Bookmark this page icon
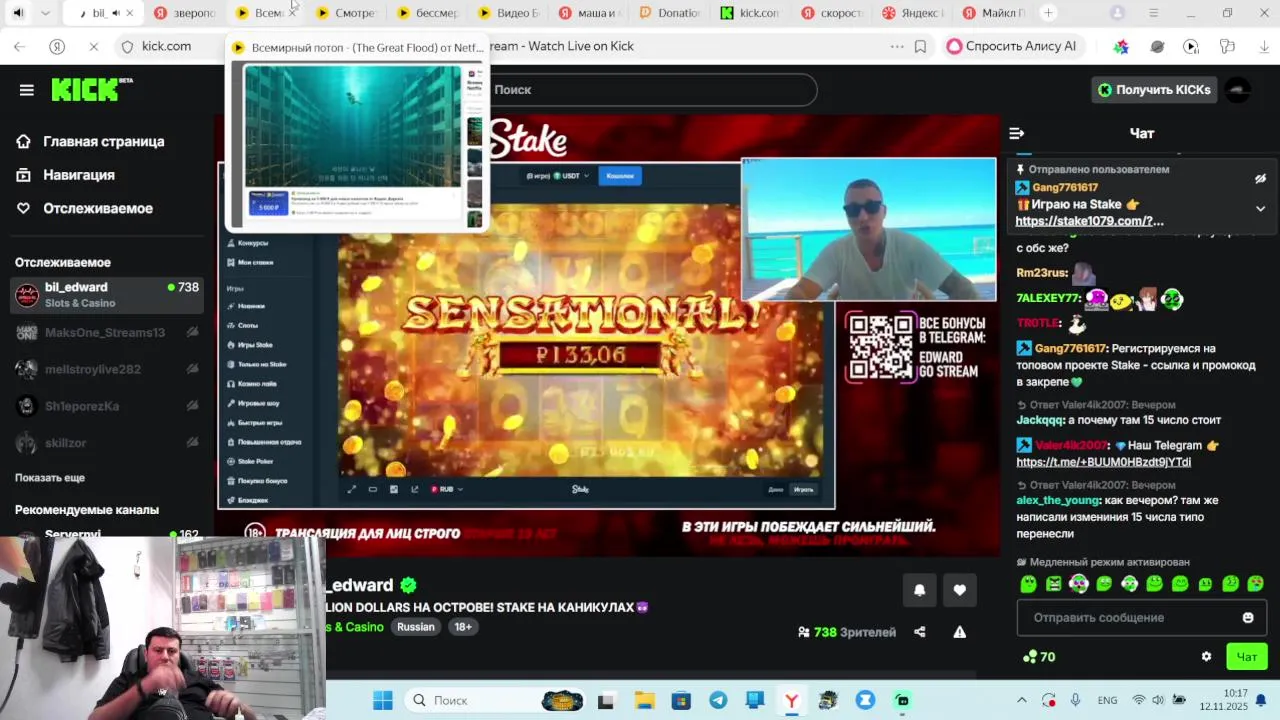This screenshot has width=1280, height=720. tap(920, 46)
